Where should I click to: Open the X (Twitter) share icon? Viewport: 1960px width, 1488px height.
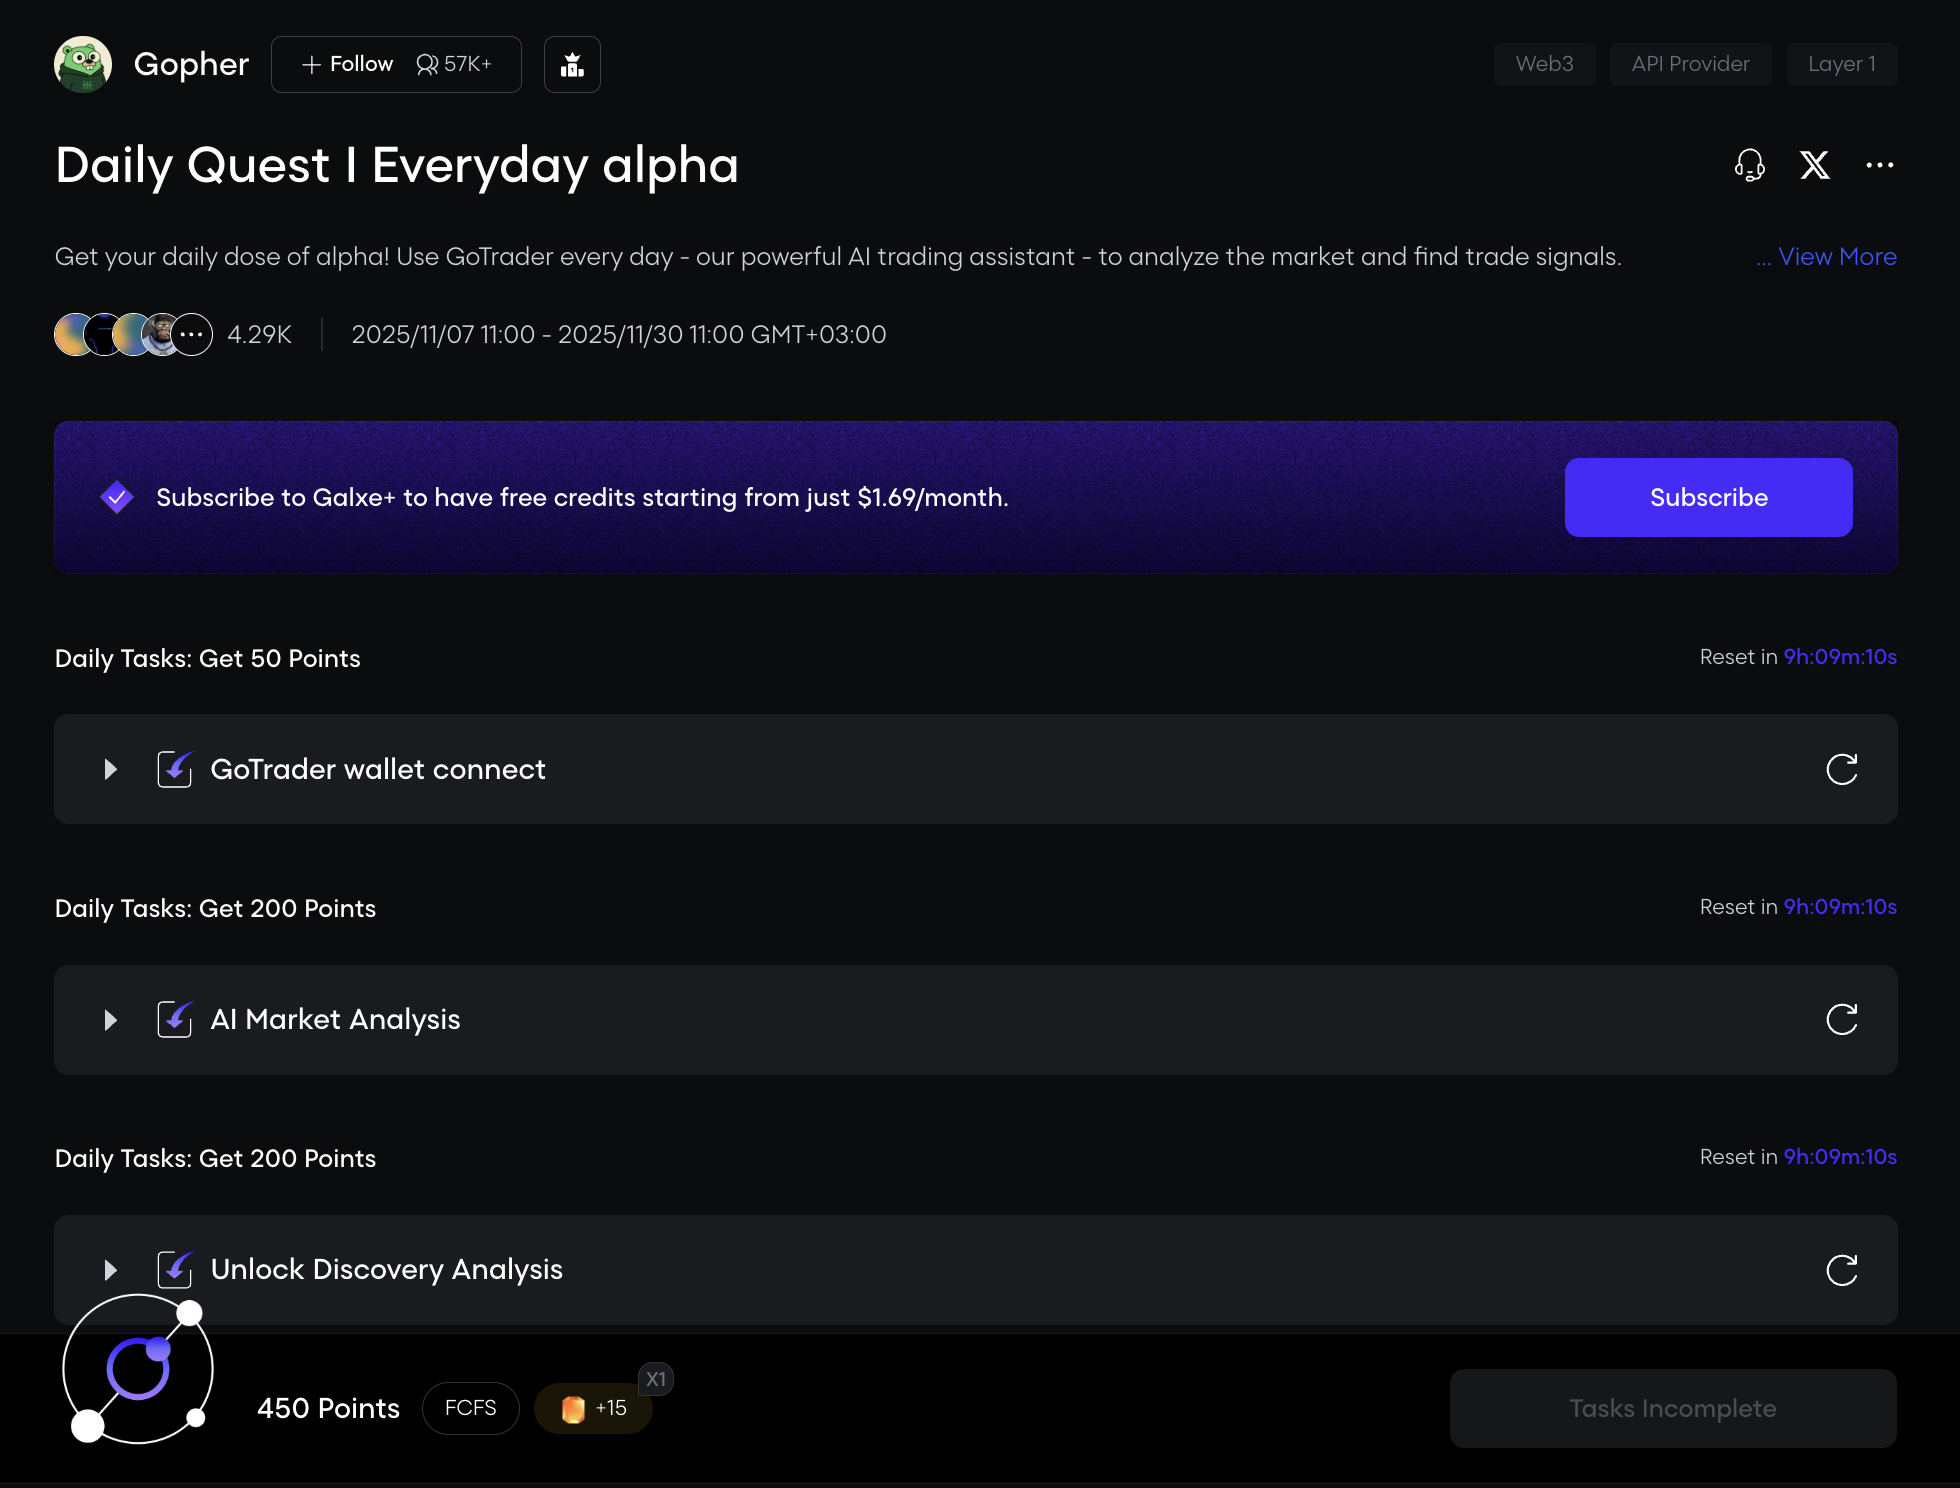[x=1815, y=165]
